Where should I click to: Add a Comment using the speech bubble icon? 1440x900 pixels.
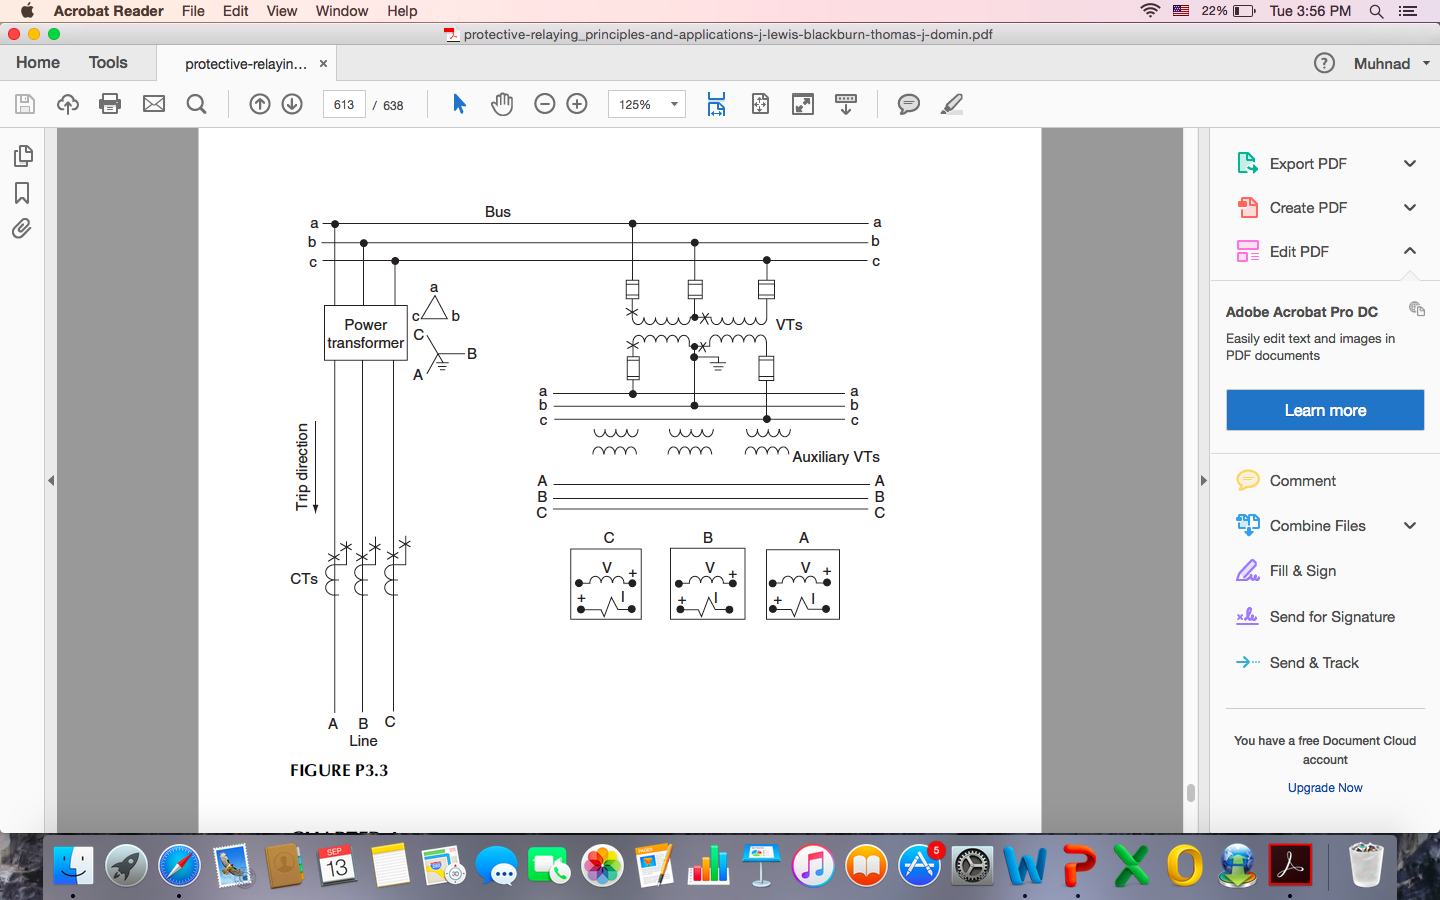coord(909,103)
